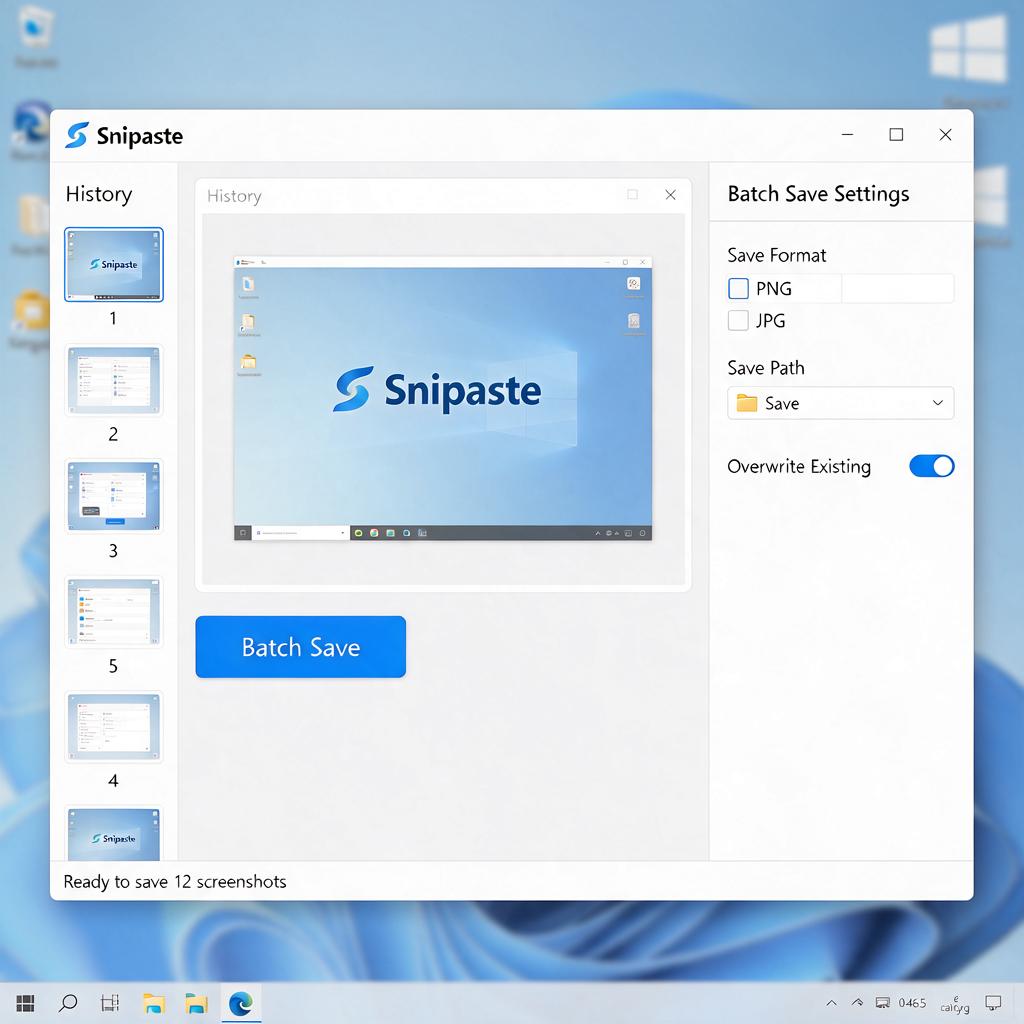Open the Save Path dropdown
1024x1024 pixels.
[x=840, y=403]
